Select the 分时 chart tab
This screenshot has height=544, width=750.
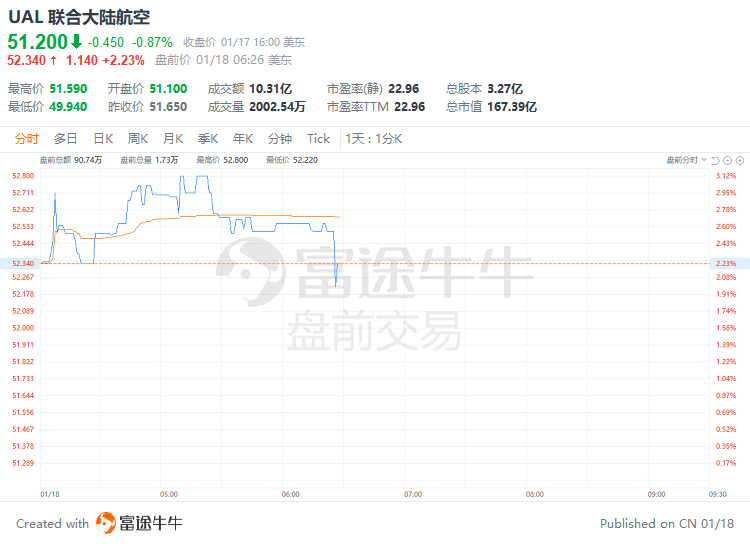tap(26, 139)
